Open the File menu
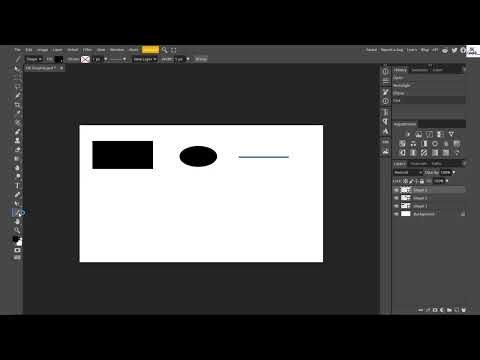This screenshot has height=360, width=480. coord(17,50)
